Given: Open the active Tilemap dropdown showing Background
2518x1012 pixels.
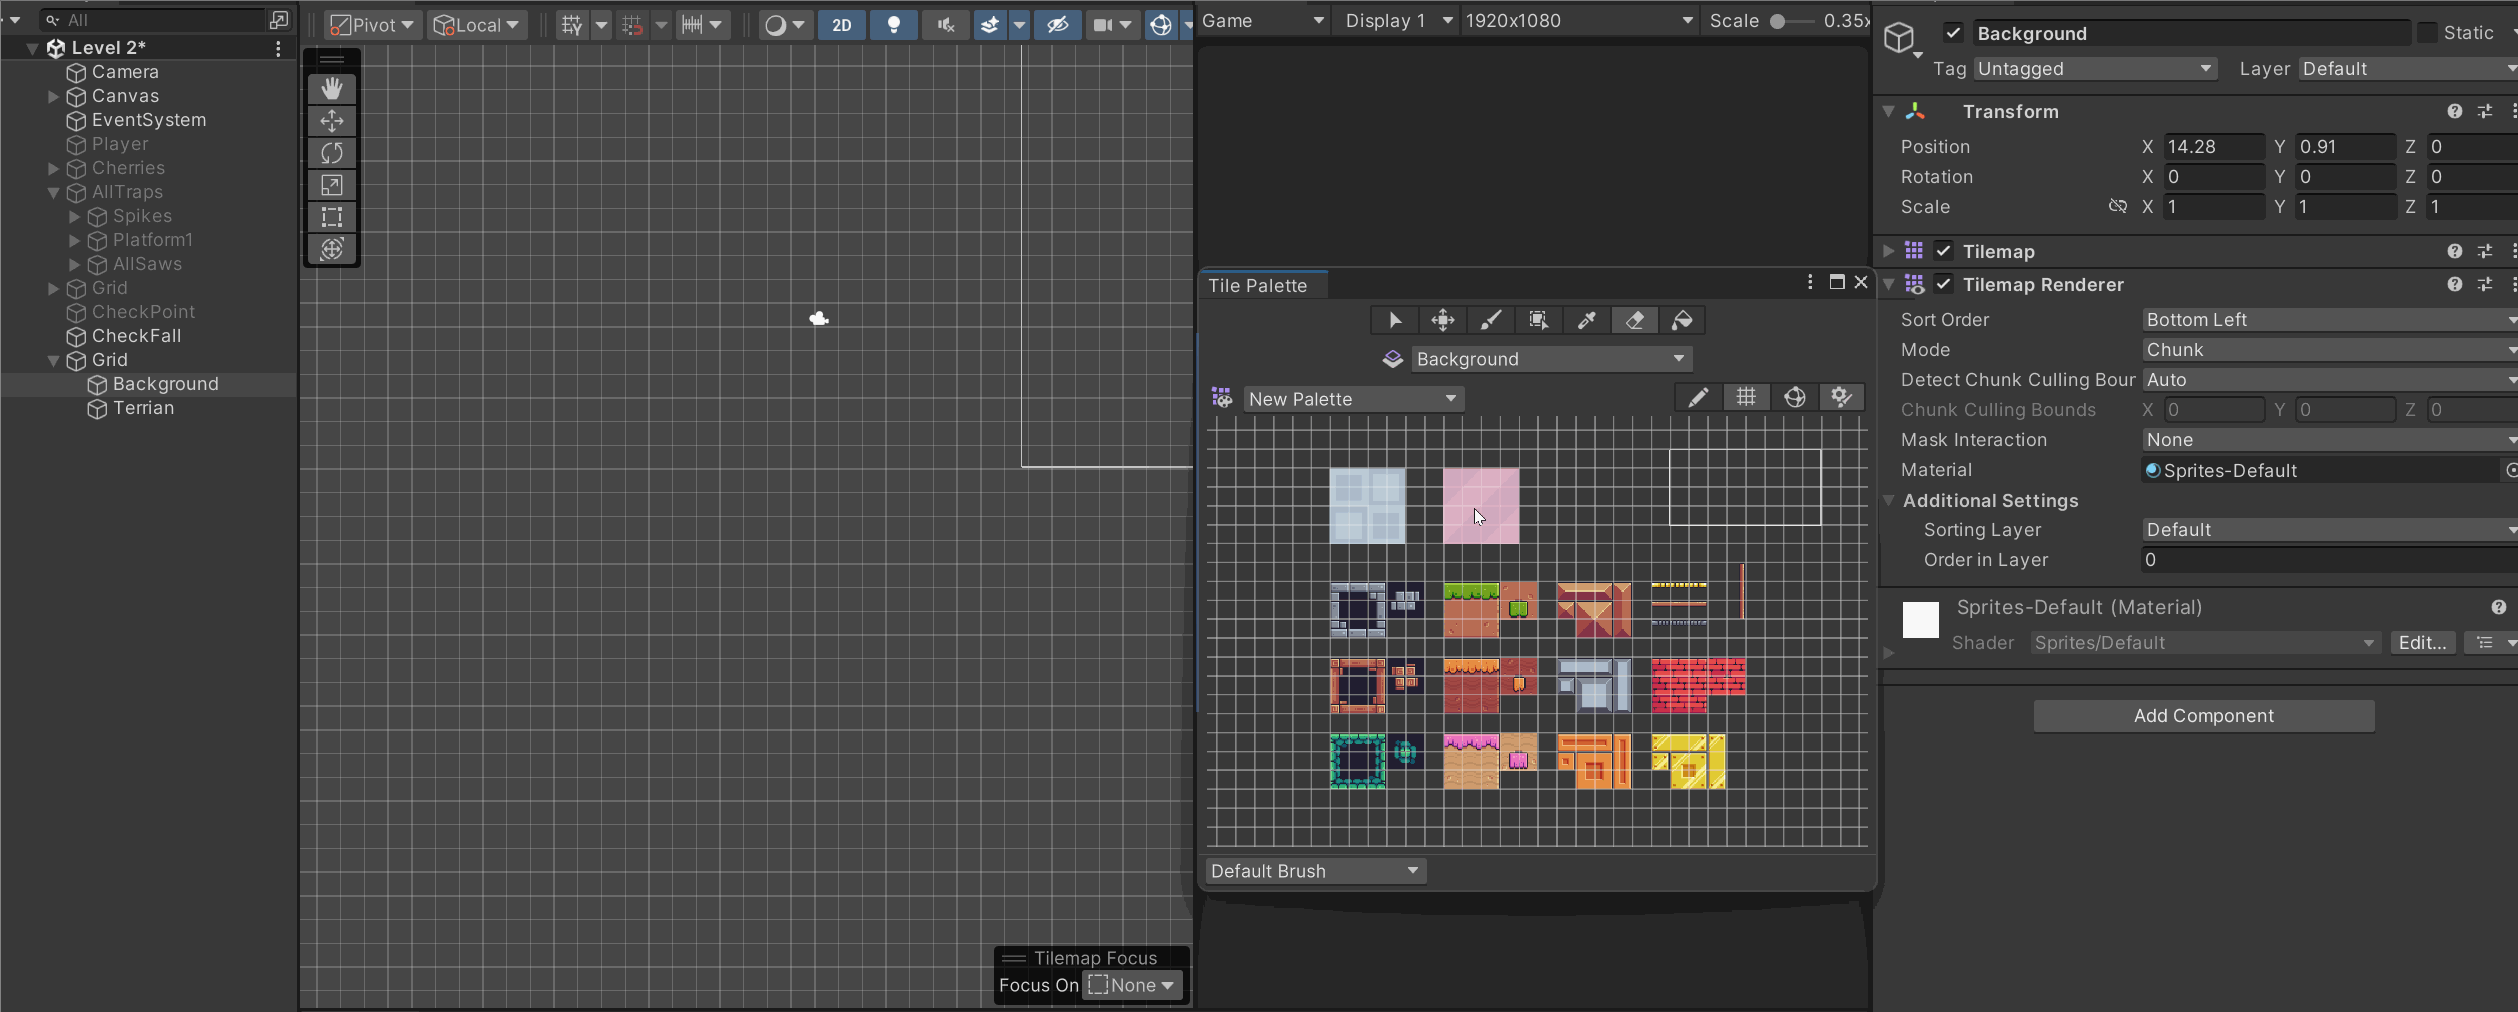Looking at the screenshot, I should [1549, 359].
